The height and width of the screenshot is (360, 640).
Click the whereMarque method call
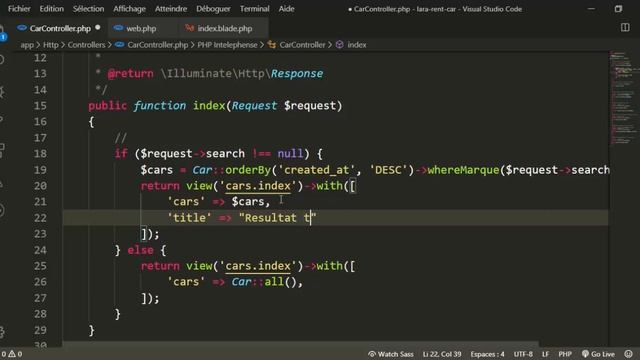coord(463,170)
